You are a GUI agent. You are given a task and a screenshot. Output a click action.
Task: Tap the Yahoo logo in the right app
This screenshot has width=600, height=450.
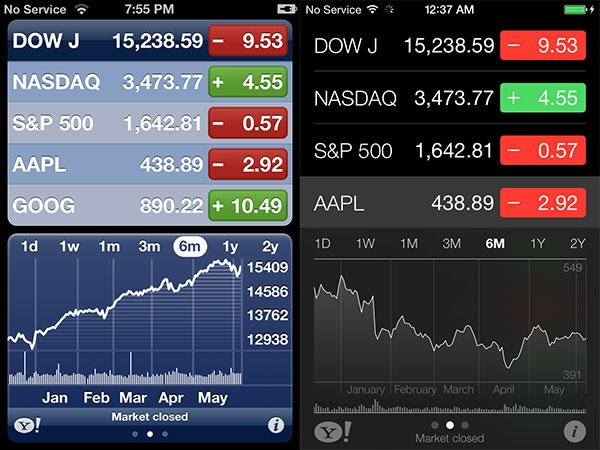pos(333,432)
